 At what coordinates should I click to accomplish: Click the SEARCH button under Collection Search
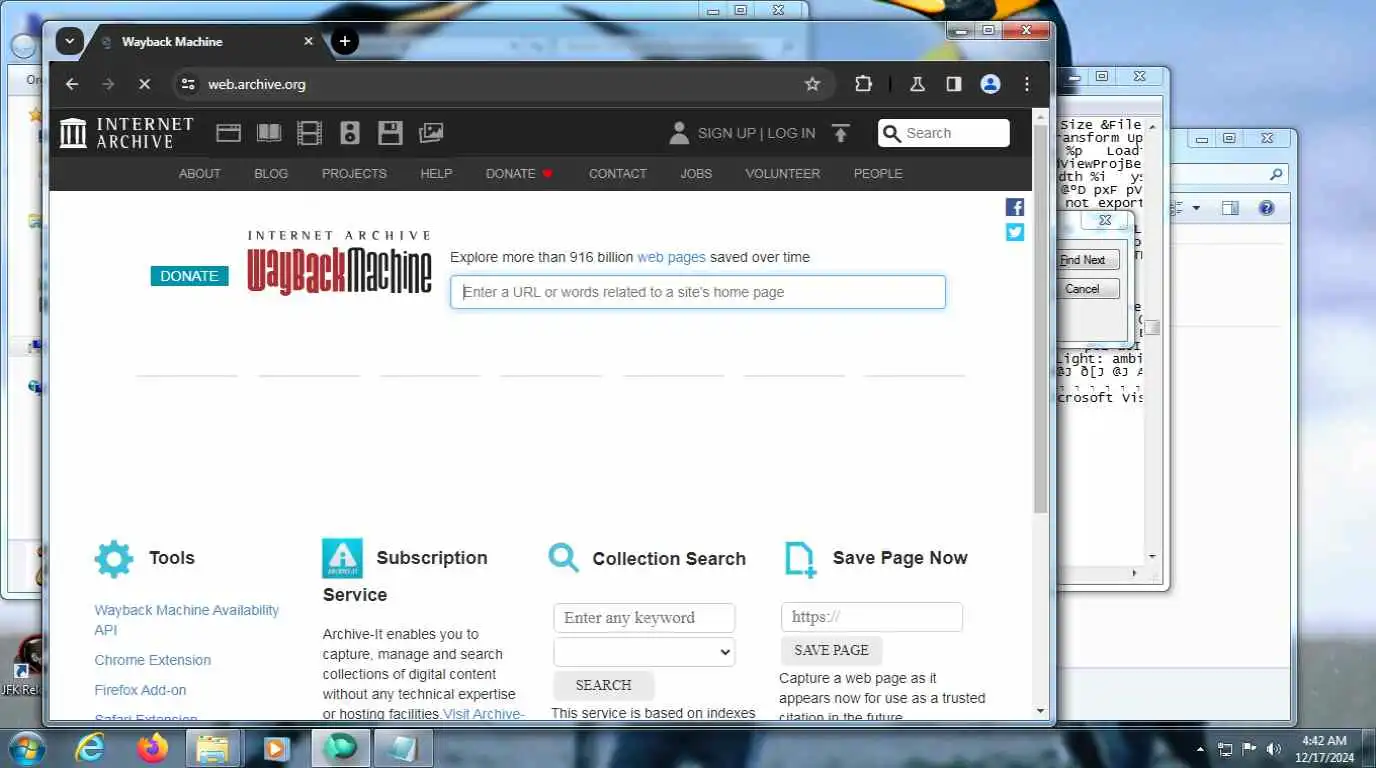click(604, 685)
